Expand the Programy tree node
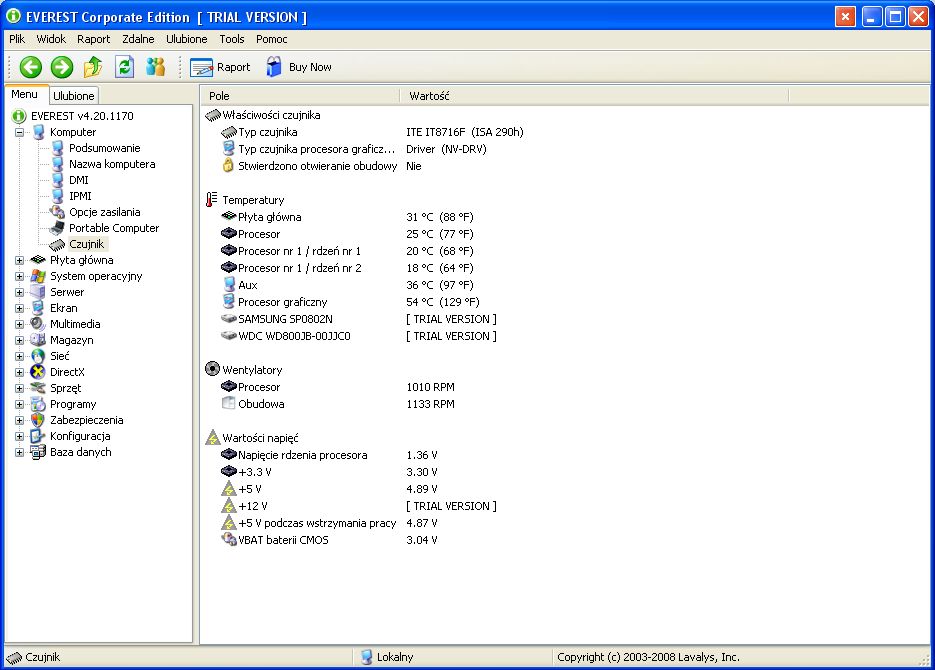This screenshot has width=935, height=670. pyautogui.click(x=20, y=405)
